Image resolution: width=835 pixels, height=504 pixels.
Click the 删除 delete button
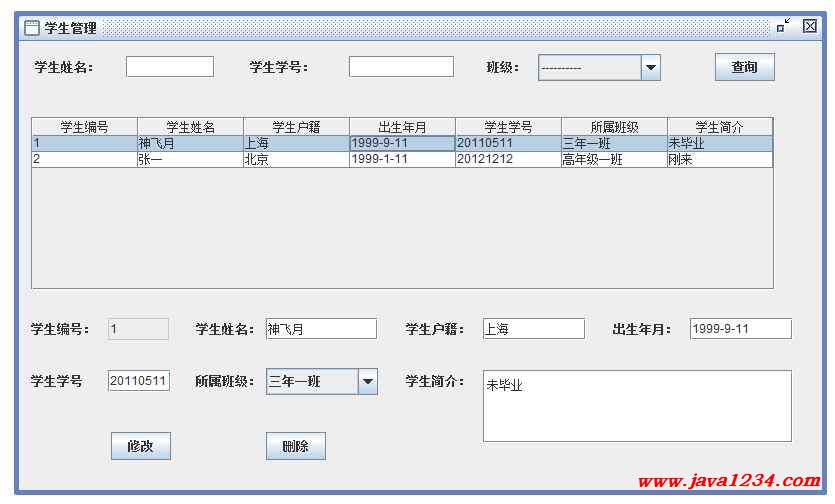click(x=296, y=446)
